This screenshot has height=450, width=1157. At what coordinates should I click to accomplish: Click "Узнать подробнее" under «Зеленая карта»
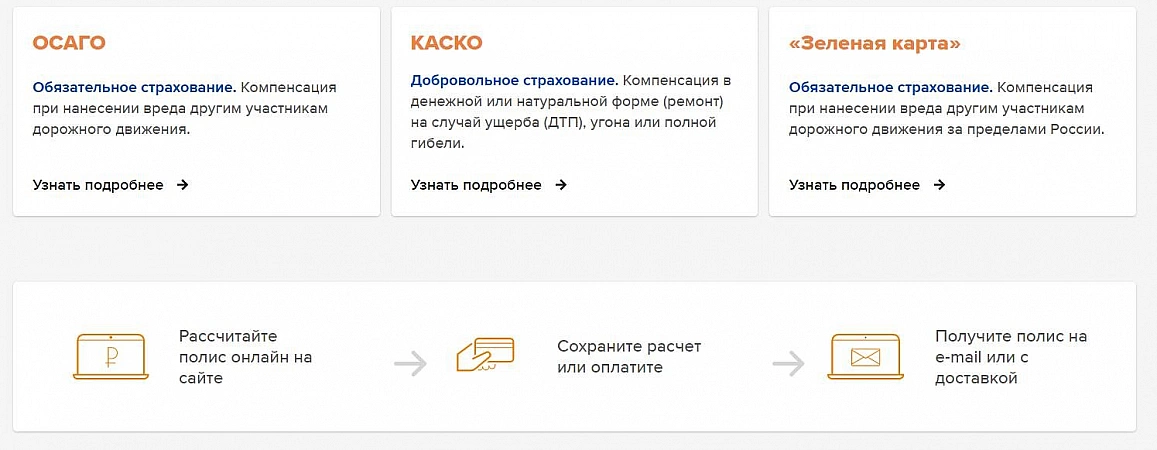854,185
